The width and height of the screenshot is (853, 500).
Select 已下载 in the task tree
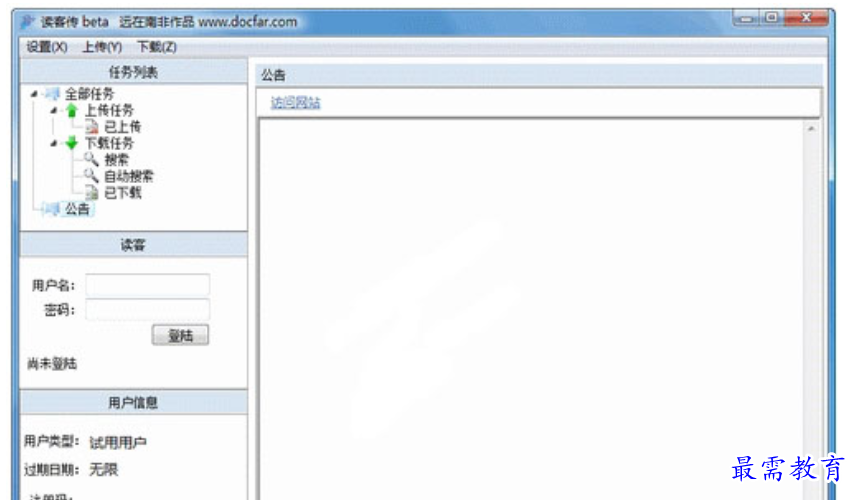coord(122,193)
